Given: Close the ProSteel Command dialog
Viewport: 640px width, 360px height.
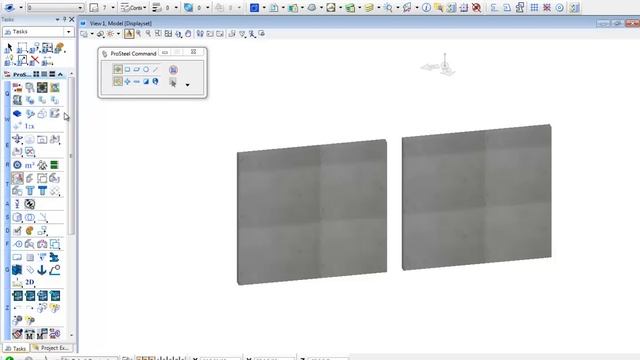Looking at the screenshot, I should tap(193, 52).
